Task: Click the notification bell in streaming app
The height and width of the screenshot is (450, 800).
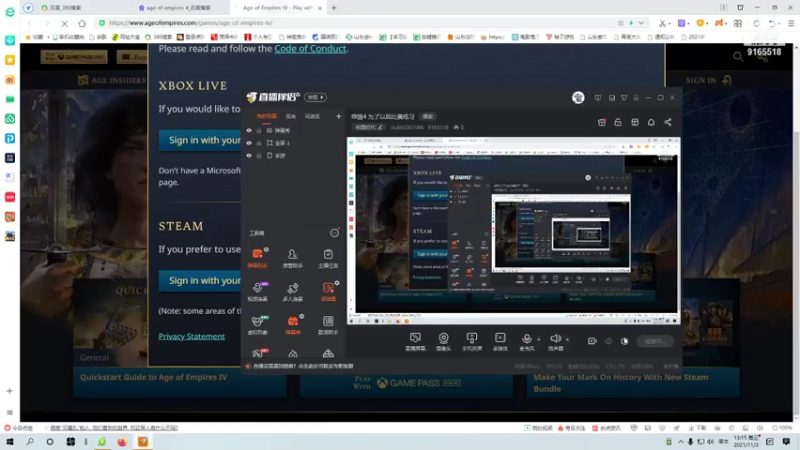Action: [651, 122]
